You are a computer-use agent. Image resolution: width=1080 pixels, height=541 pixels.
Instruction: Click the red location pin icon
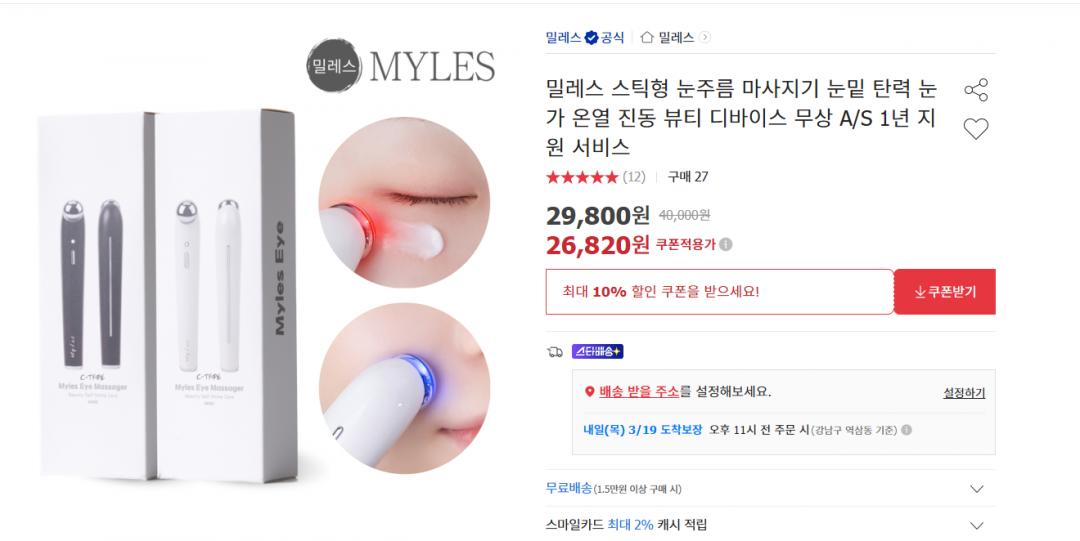pyautogui.click(x=589, y=391)
